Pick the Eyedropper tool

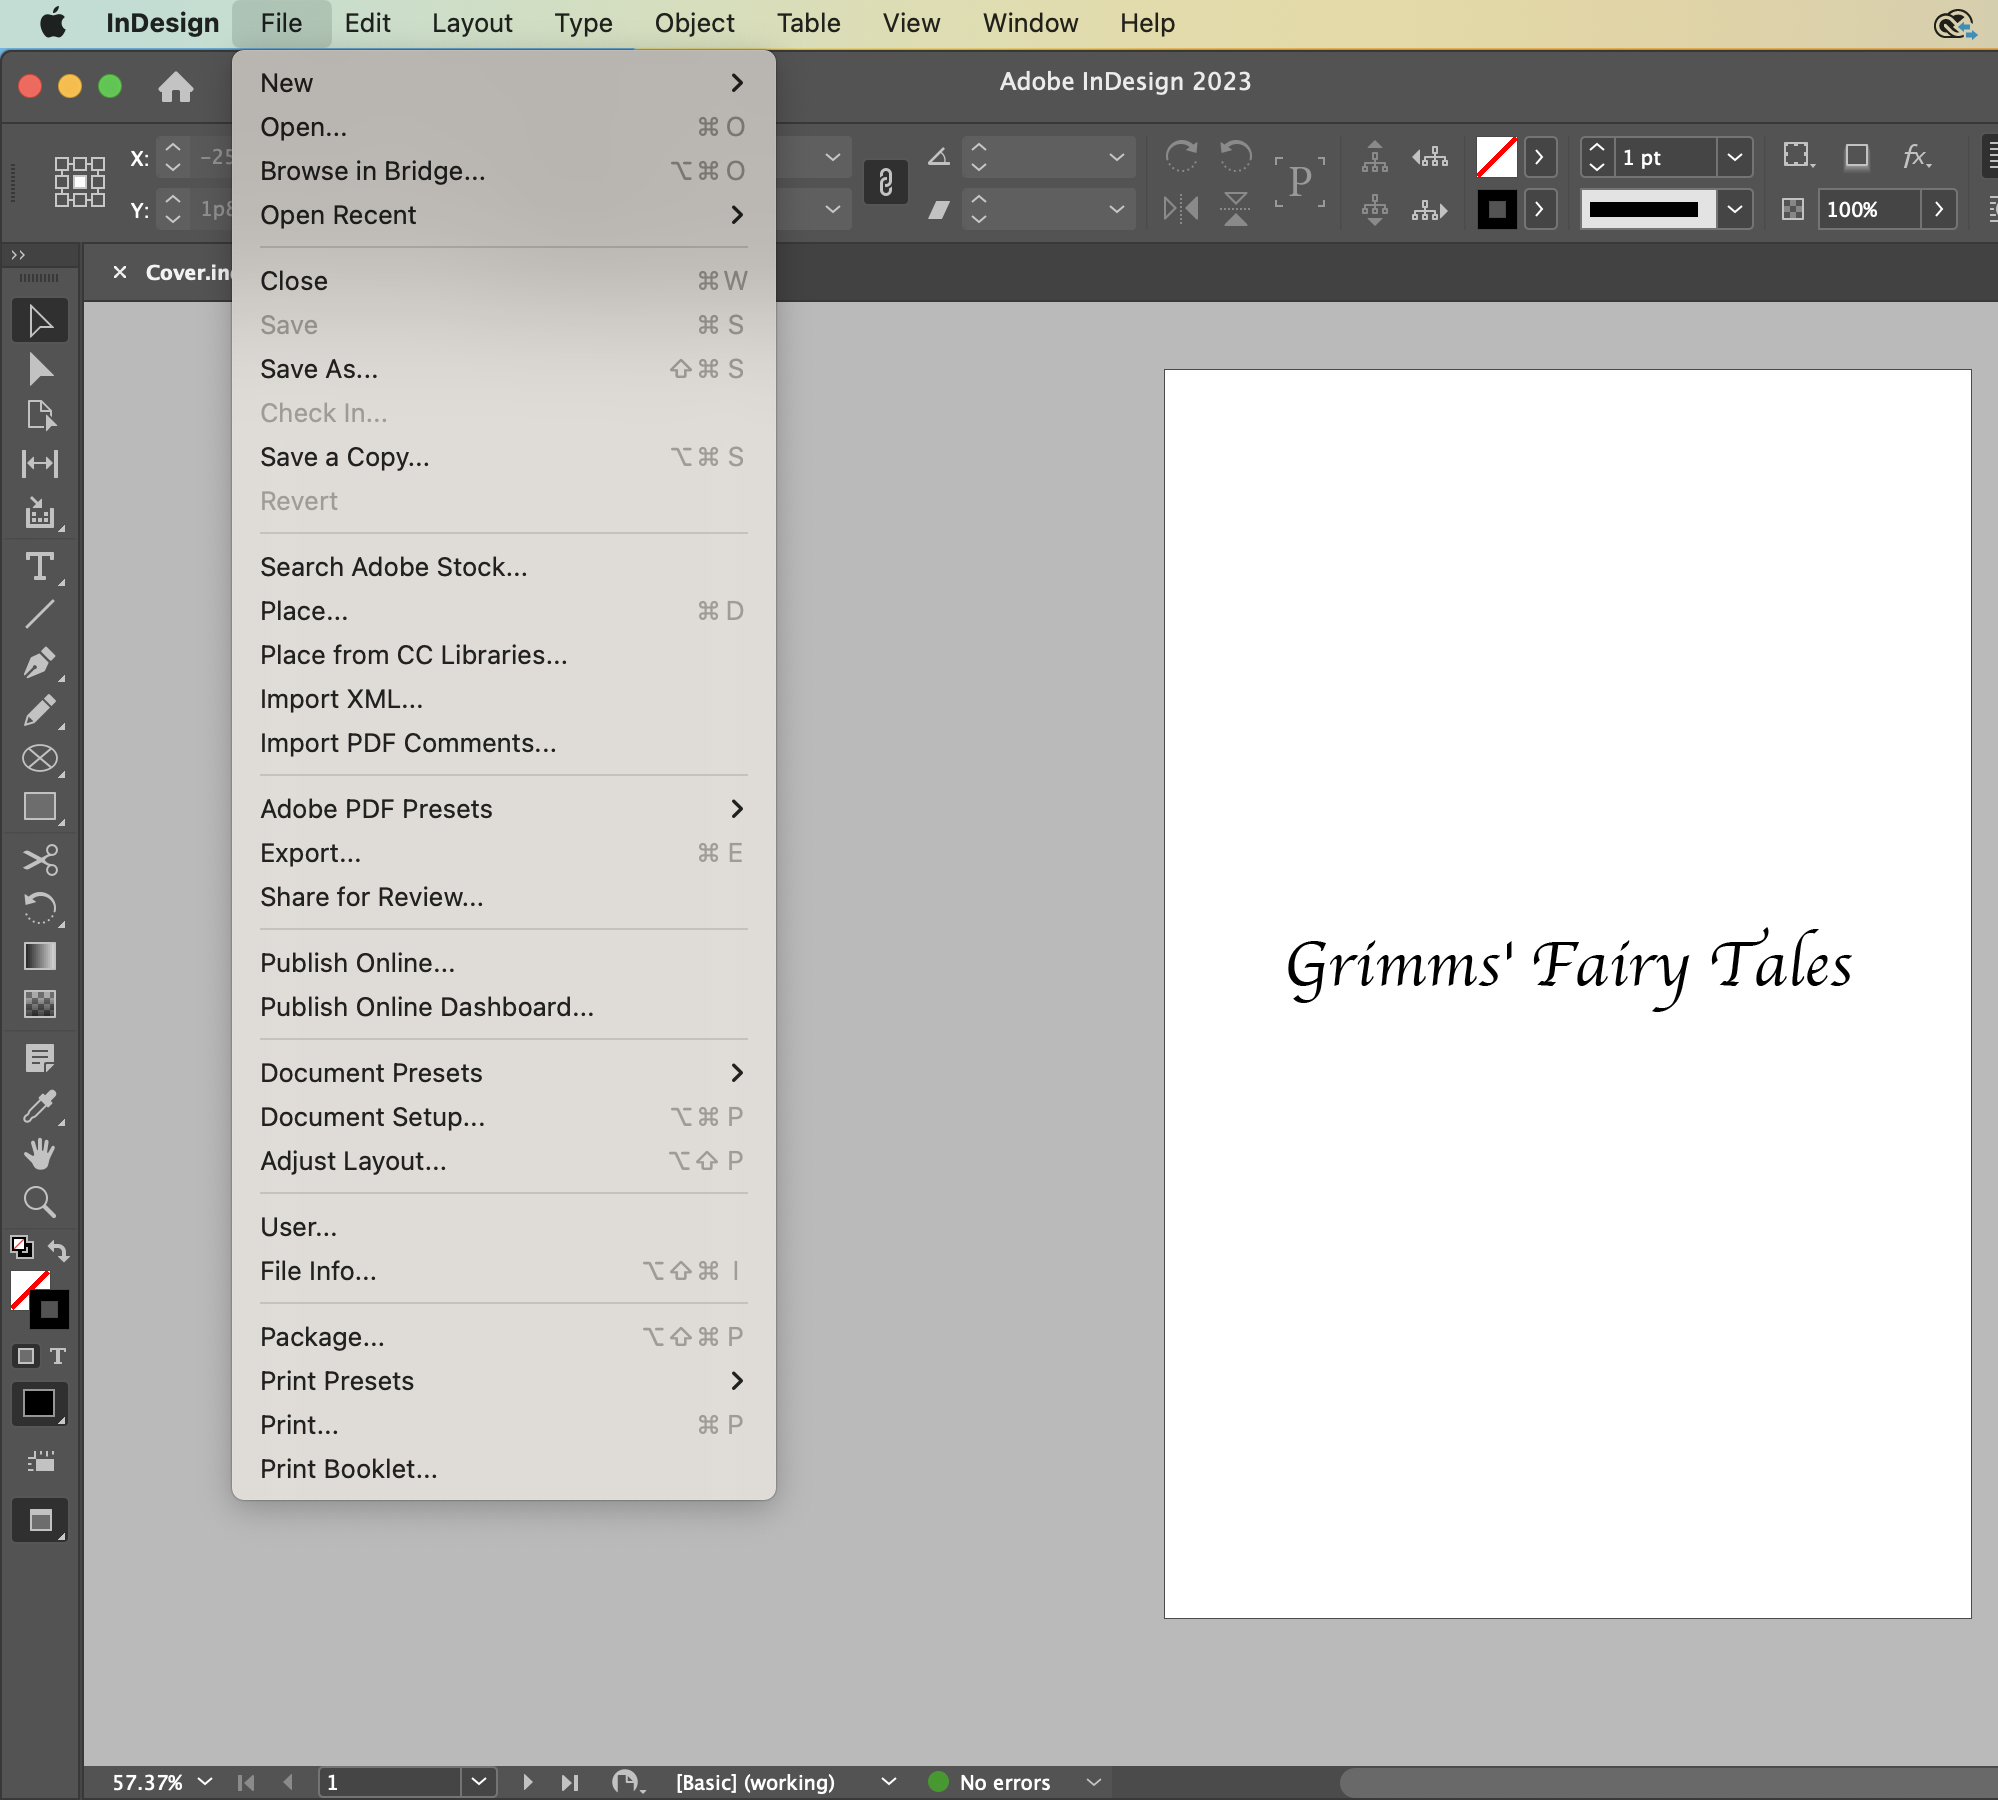coord(40,1107)
